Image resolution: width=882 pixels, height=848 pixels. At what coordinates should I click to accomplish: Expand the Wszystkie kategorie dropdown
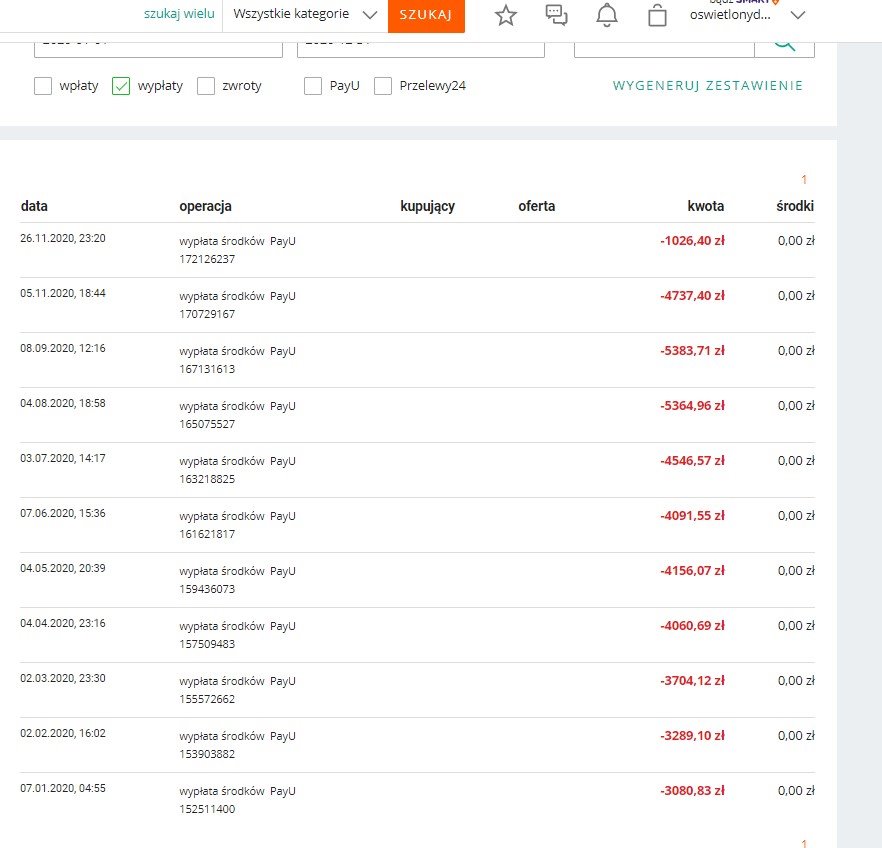[x=304, y=15]
